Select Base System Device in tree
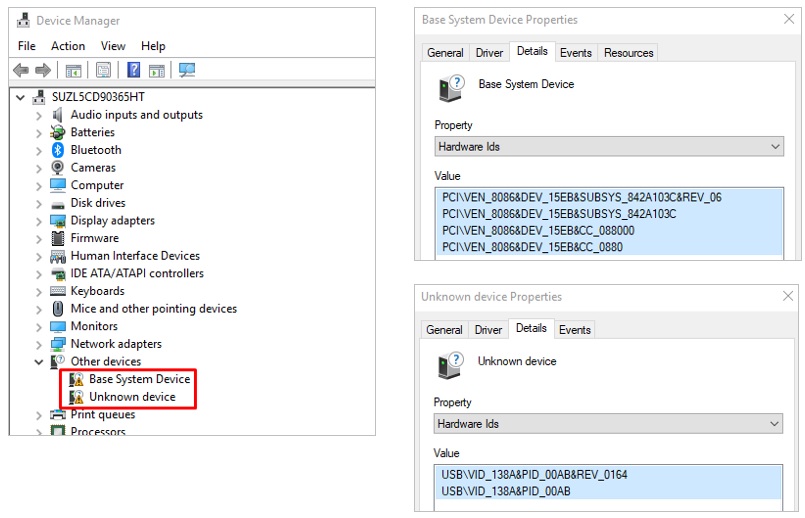805x518 pixels. coord(139,379)
